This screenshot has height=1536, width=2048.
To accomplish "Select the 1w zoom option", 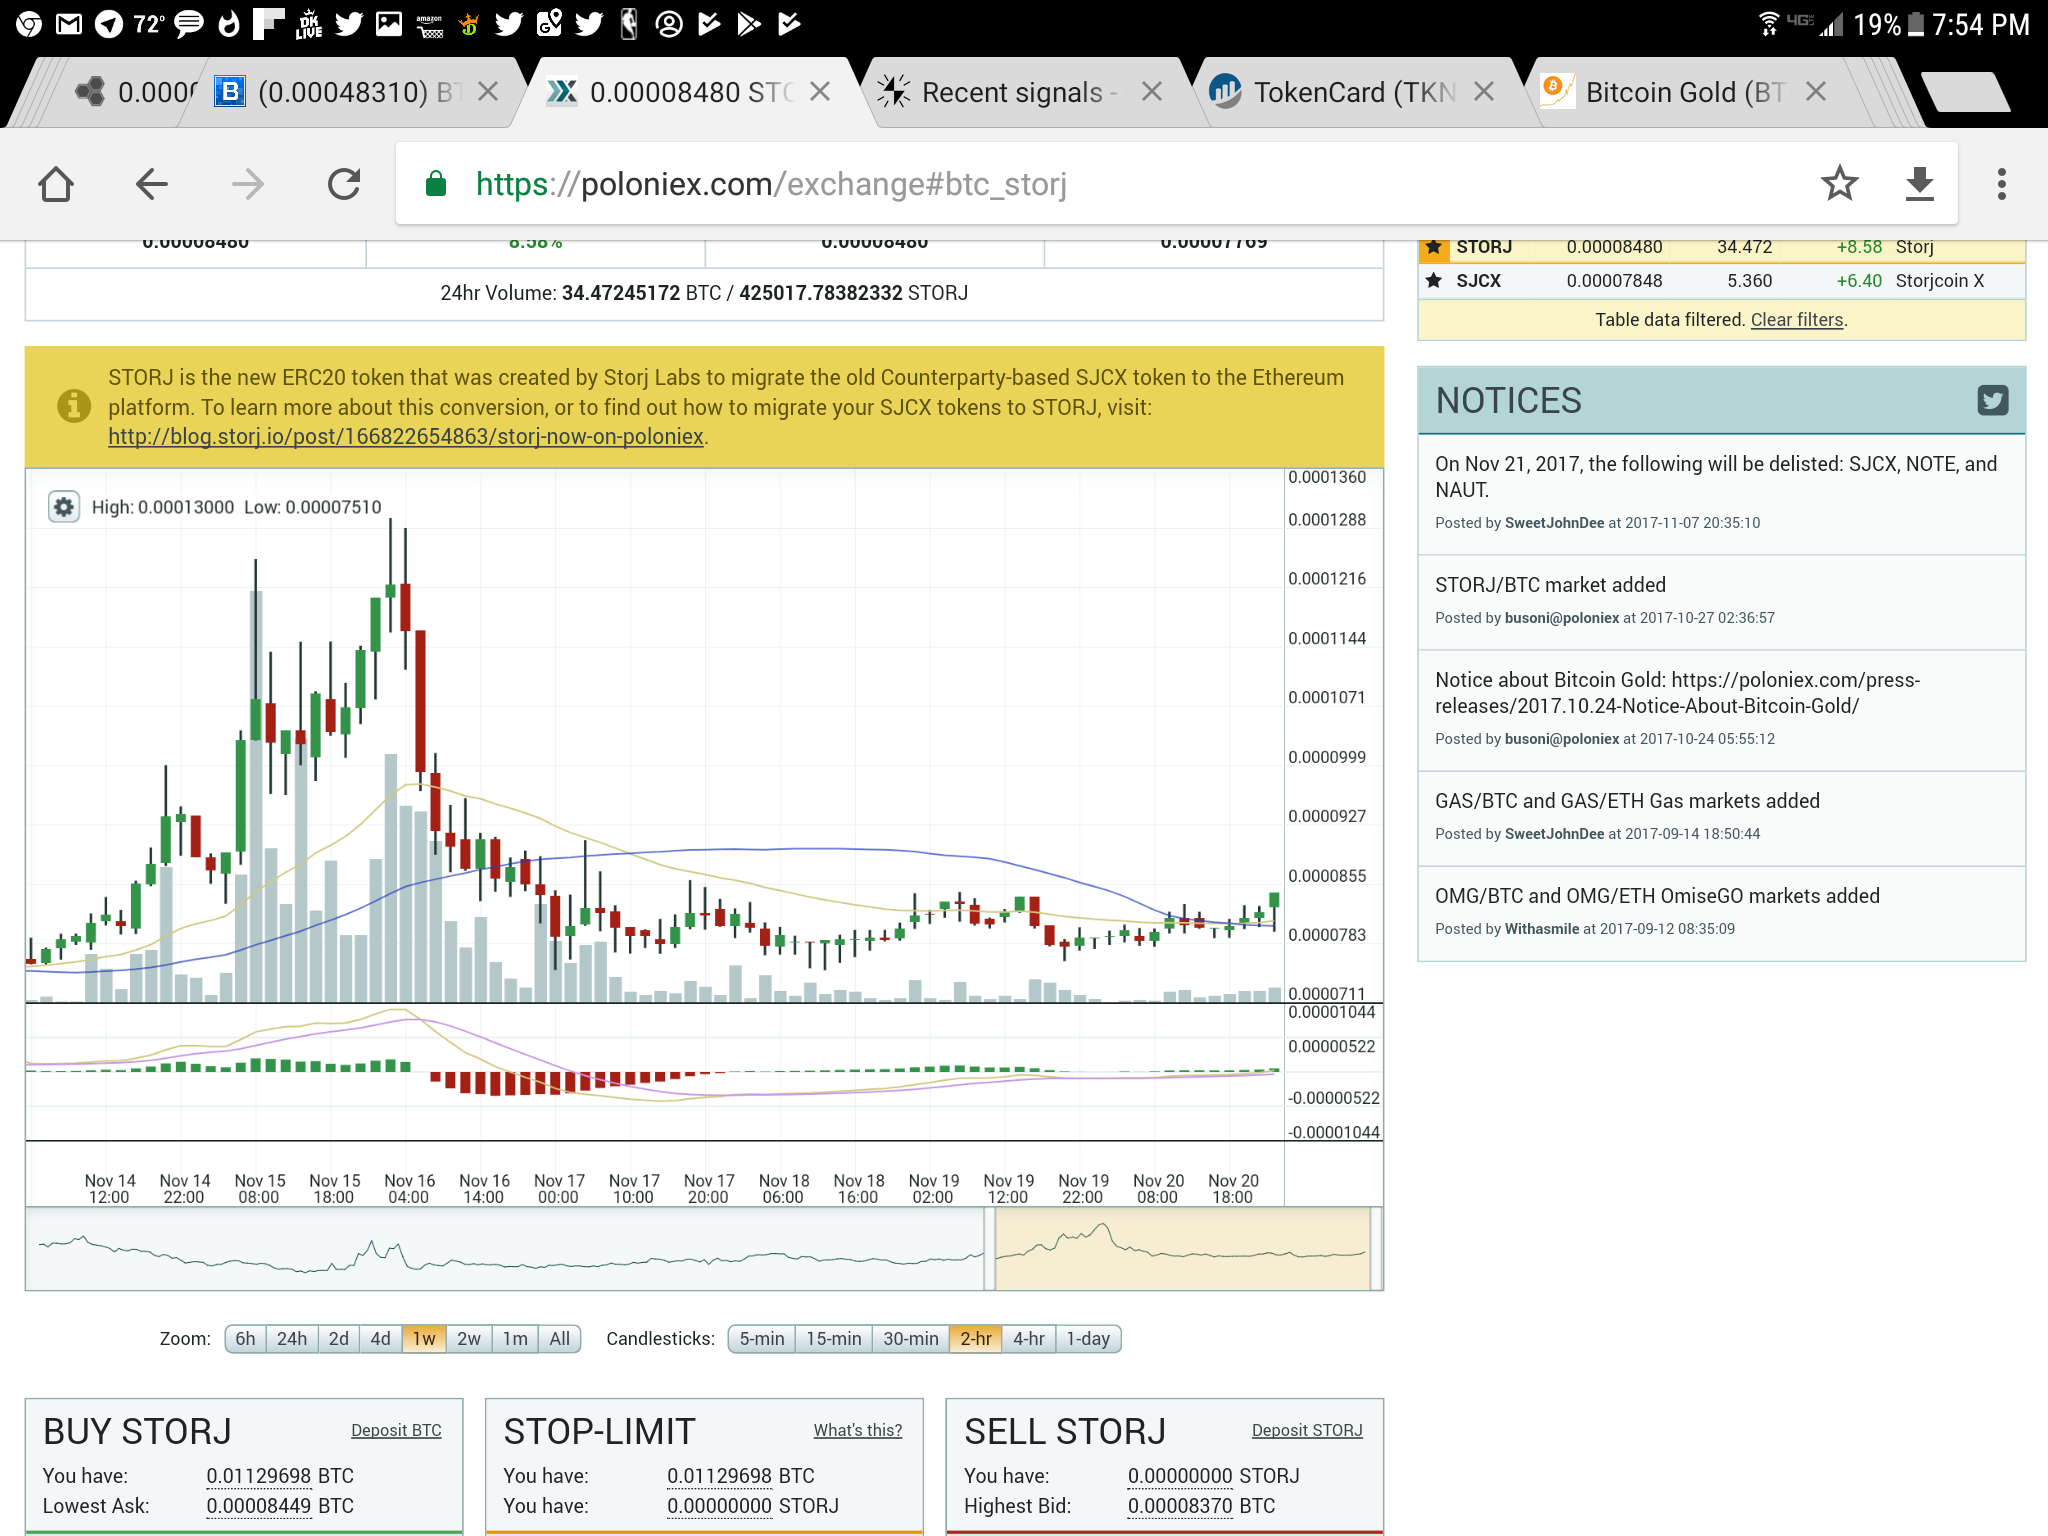I will coord(424,1339).
